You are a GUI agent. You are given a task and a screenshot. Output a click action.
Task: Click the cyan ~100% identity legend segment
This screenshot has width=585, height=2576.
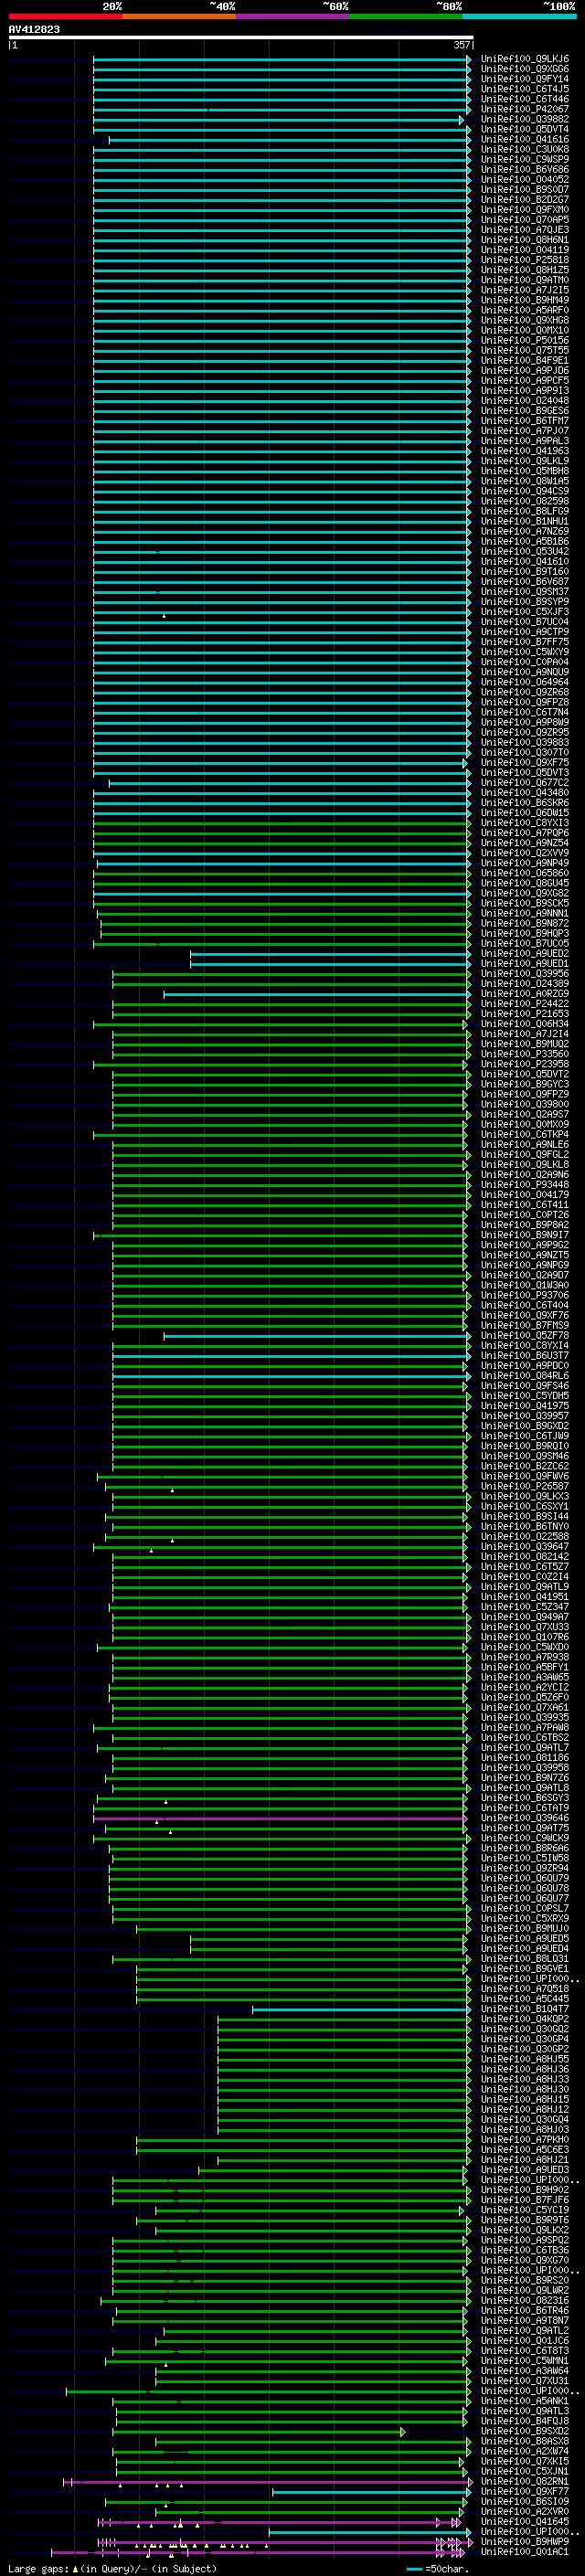tap(519, 16)
